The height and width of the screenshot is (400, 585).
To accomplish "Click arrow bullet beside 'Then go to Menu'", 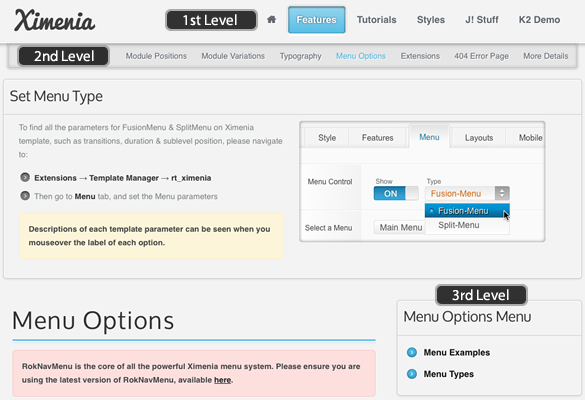I will tap(25, 196).
